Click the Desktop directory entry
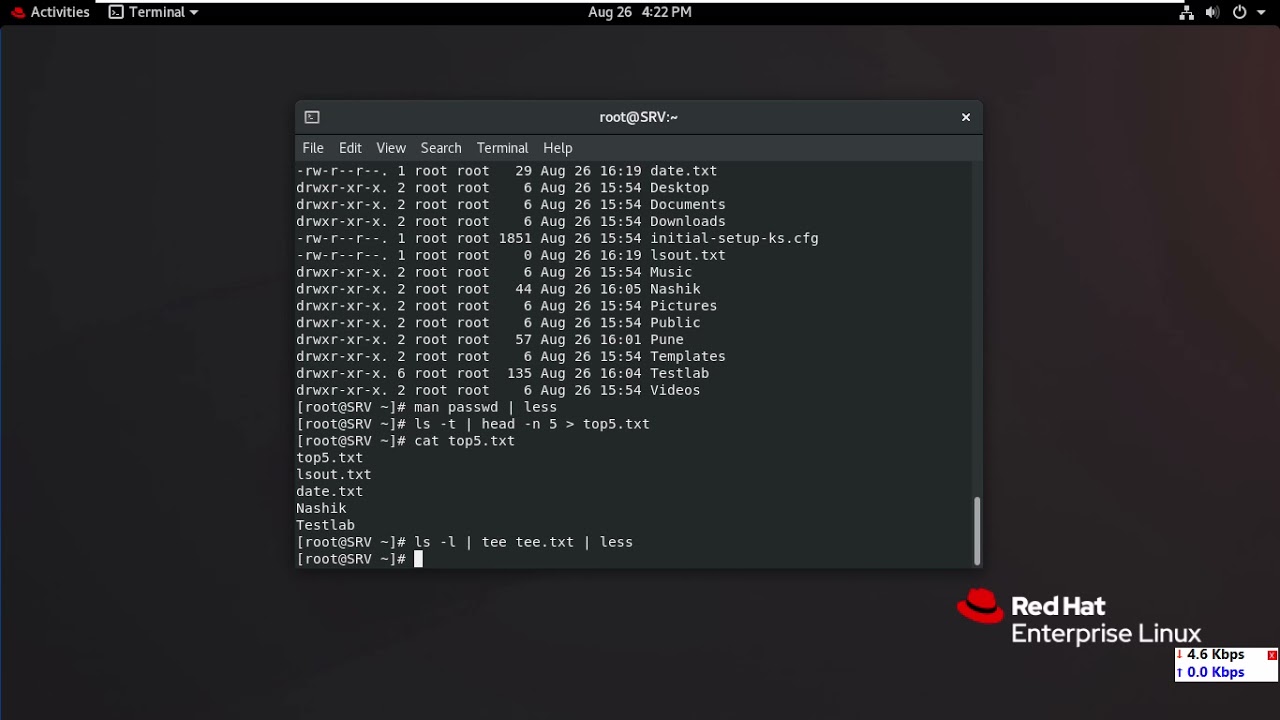Viewport: 1280px width, 720px height. coord(679,187)
